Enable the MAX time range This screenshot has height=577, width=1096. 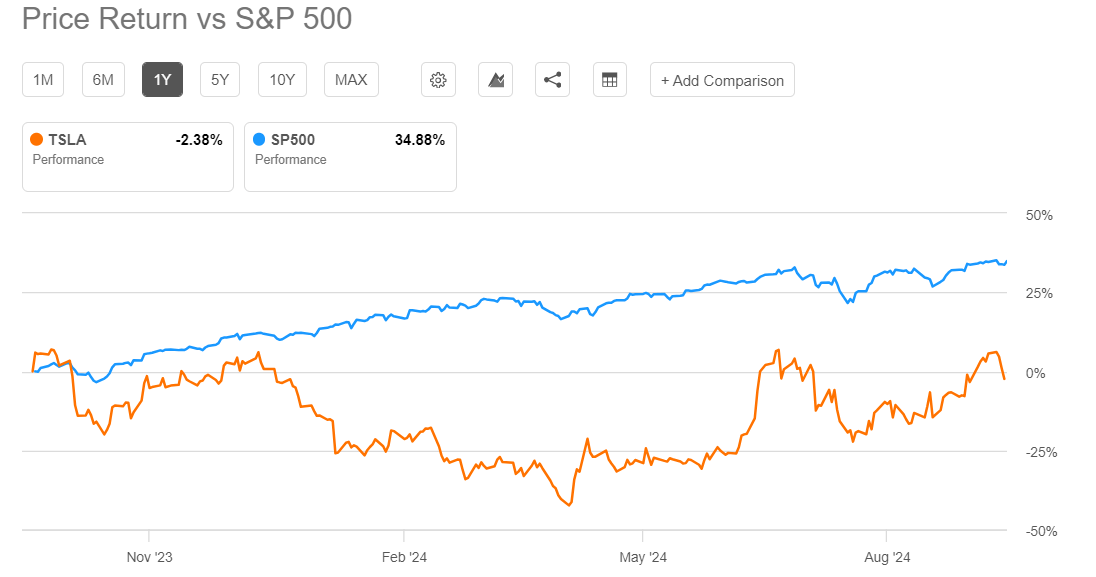coord(350,79)
